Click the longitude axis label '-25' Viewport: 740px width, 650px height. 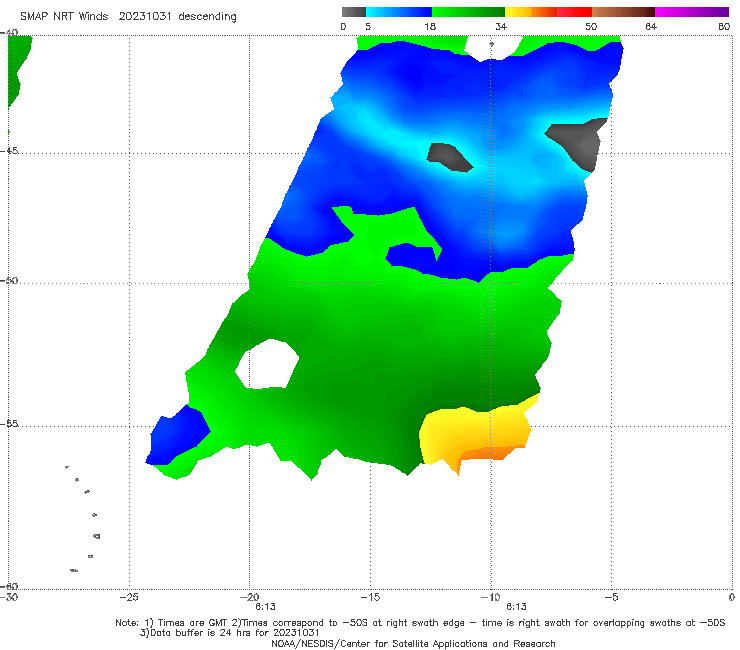pos(129,597)
